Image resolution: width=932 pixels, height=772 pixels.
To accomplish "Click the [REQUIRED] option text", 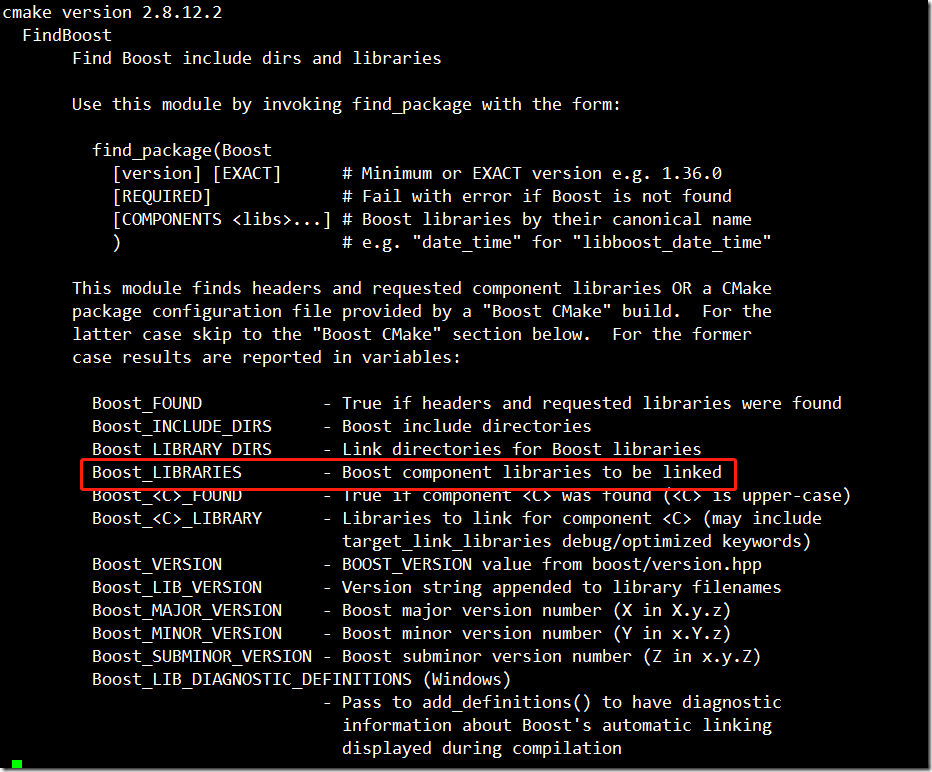I will click(x=161, y=196).
